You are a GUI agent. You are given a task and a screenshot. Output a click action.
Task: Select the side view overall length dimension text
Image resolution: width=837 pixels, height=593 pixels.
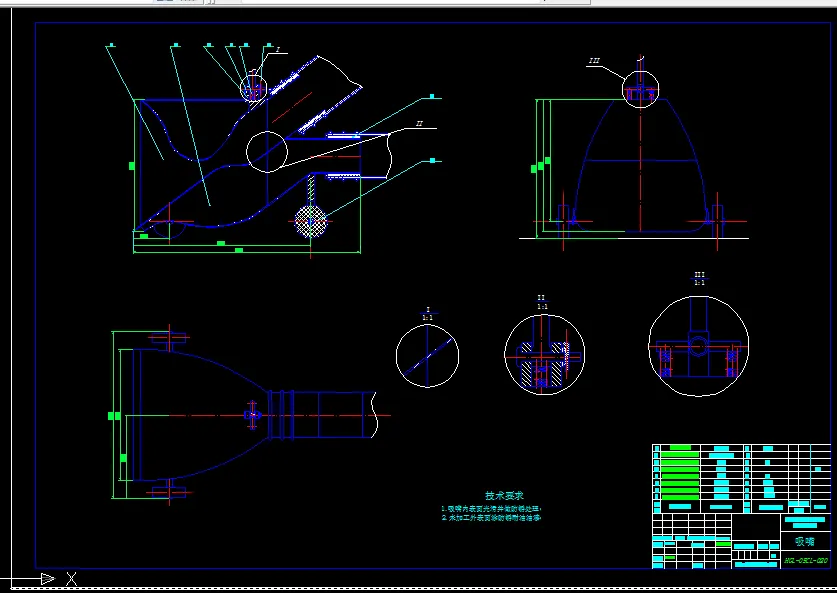(x=239, y=250)
